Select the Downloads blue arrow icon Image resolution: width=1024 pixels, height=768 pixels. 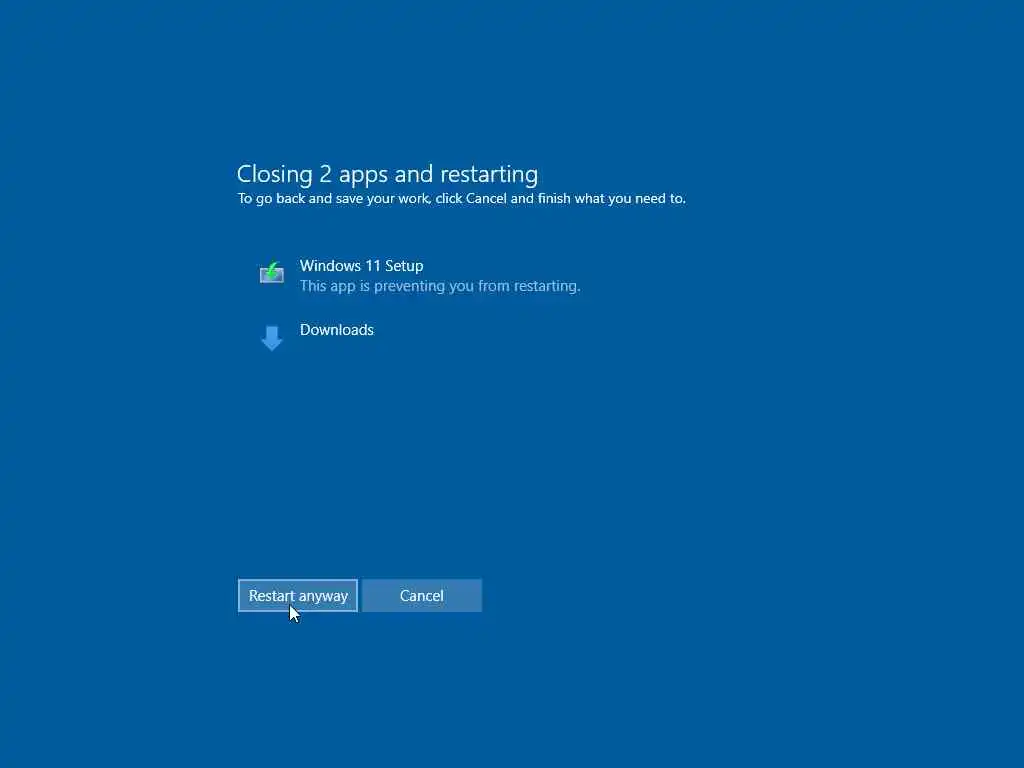pyautogui.click(x=272, y=338)
